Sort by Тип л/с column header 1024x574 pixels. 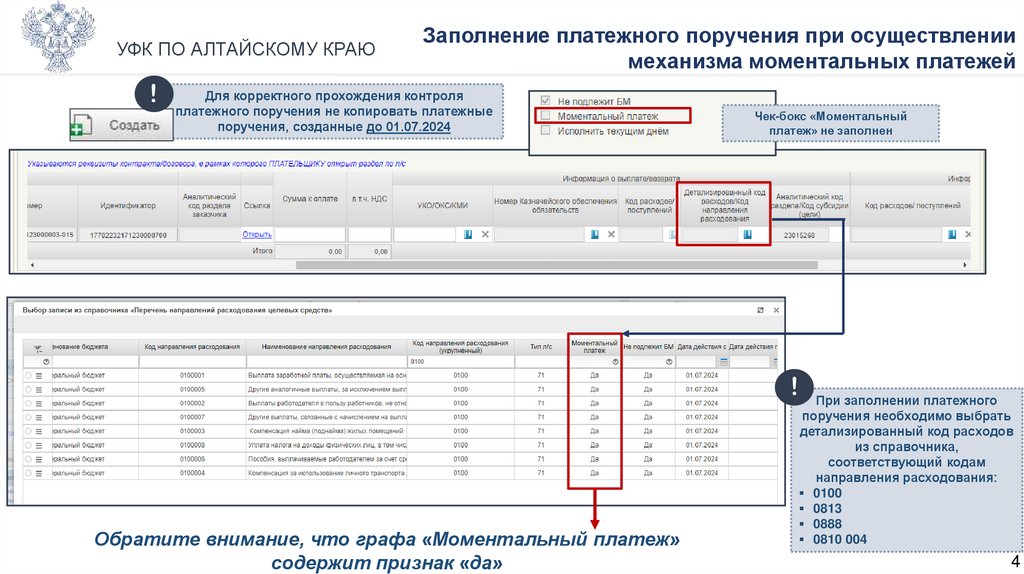coord(541,347)
